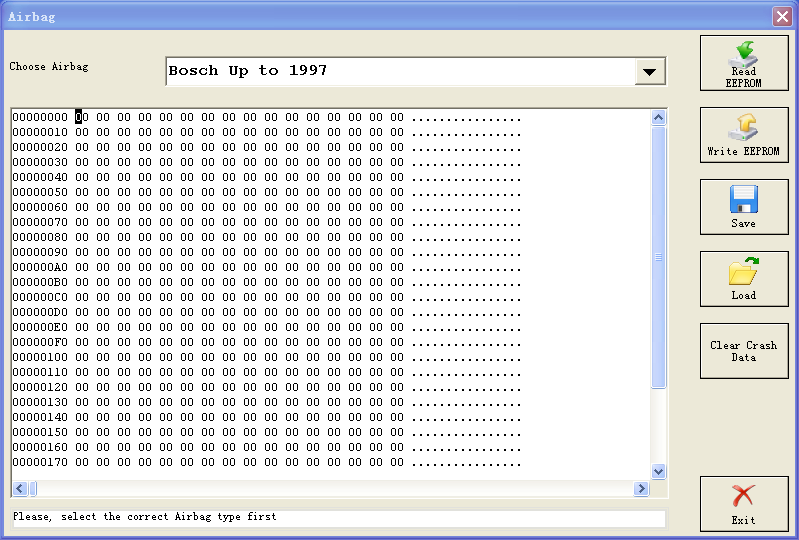799x540 pixels.
Task: Click the address 00000020 row
Action: (x=267, y=147)
